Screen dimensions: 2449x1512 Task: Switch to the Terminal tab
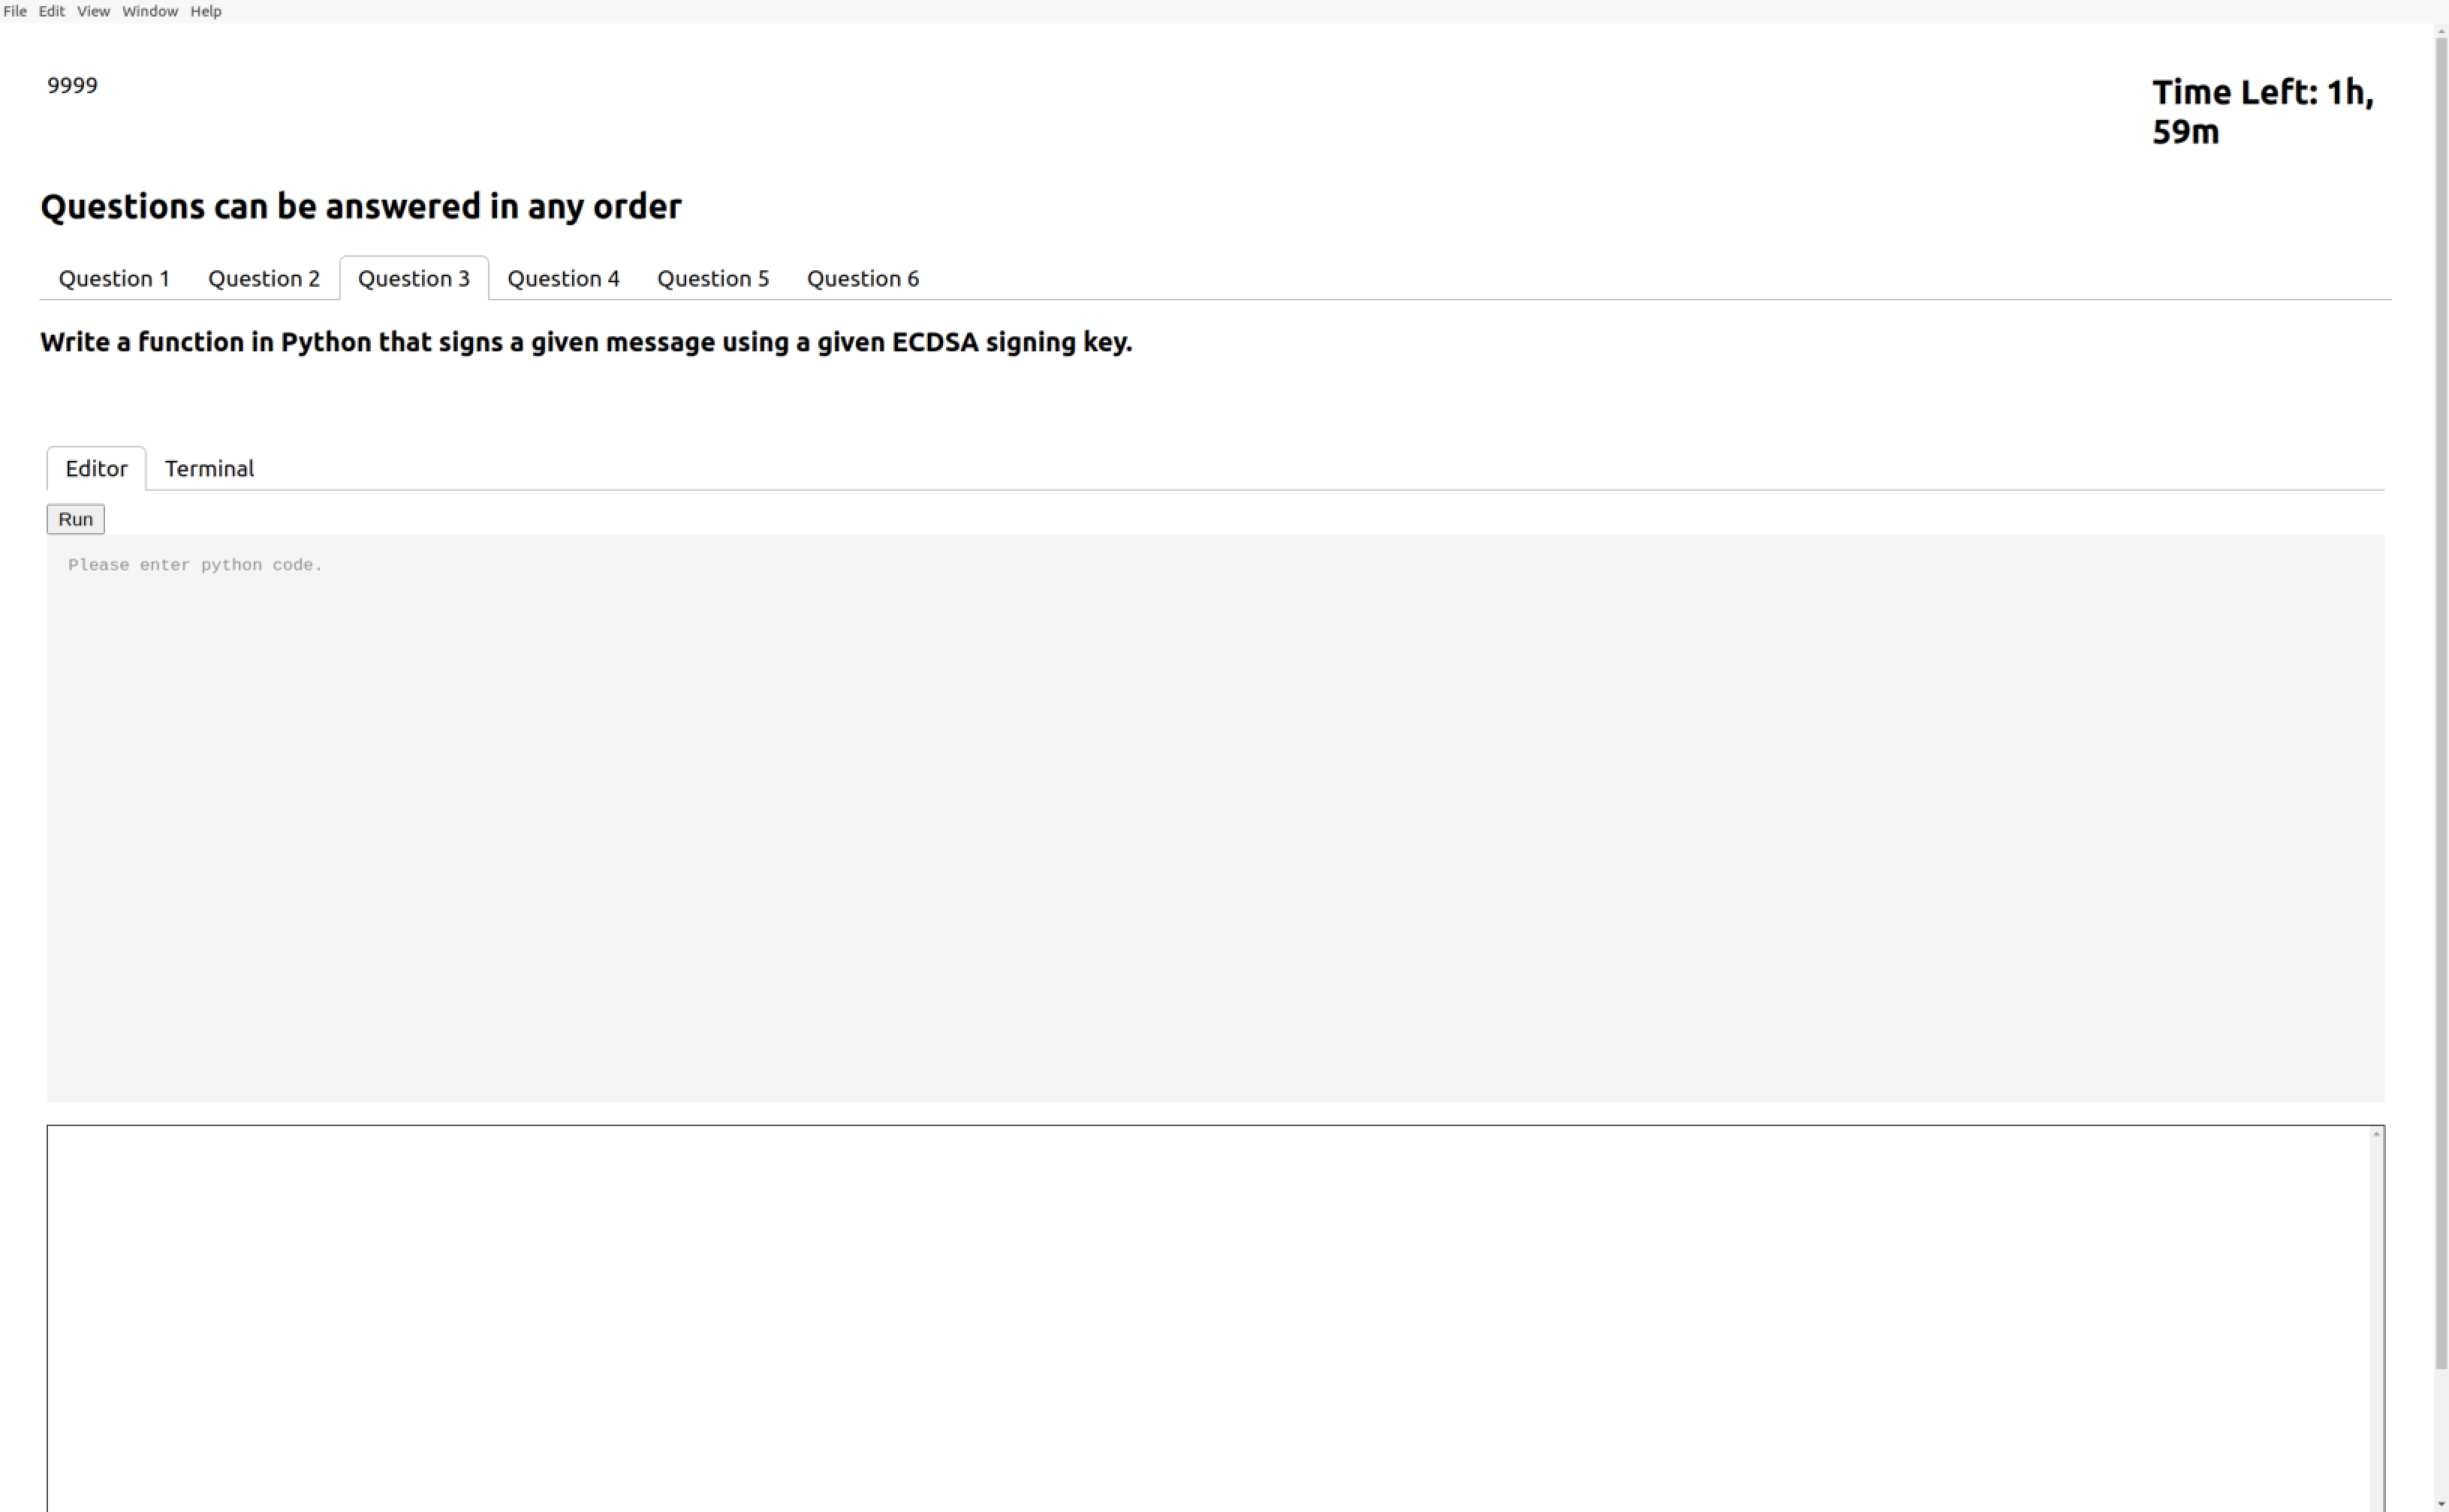(209, 468)
